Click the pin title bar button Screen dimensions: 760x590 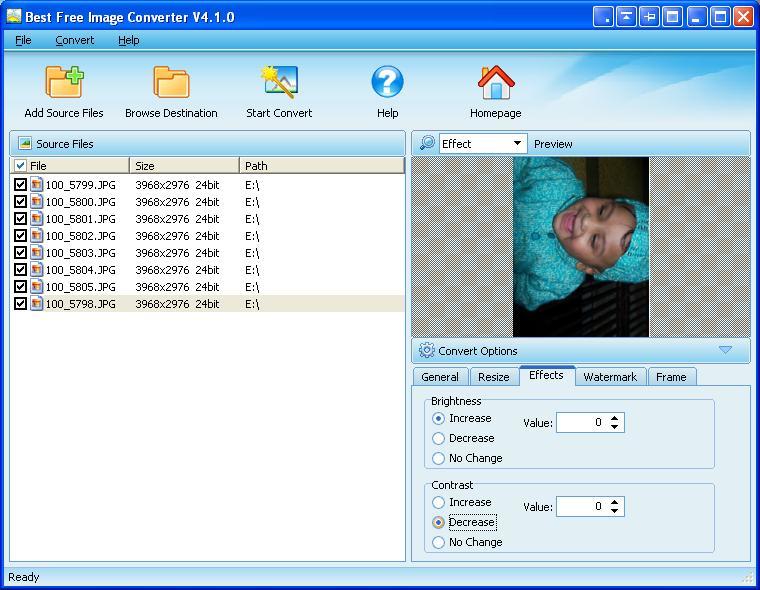pos(649,17)
